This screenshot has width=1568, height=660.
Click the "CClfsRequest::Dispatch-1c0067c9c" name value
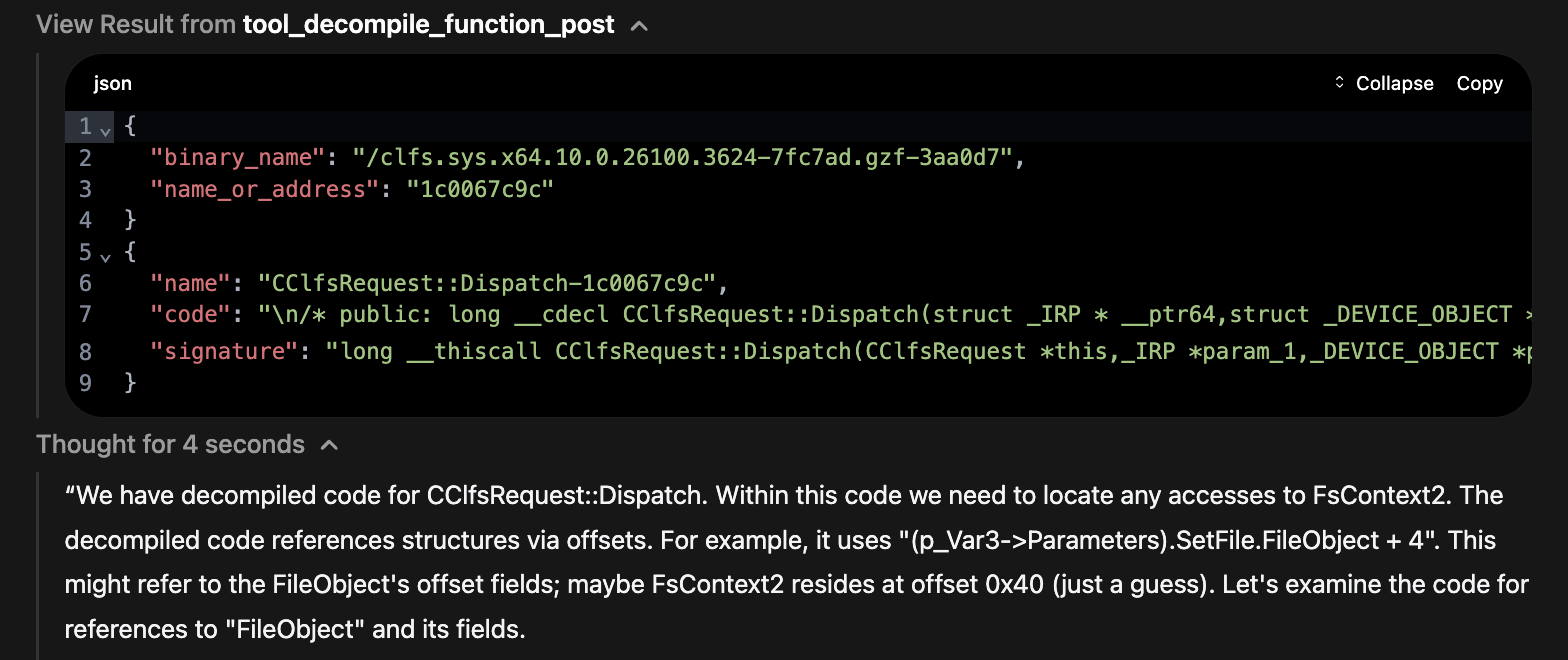[x=488, y=283]
